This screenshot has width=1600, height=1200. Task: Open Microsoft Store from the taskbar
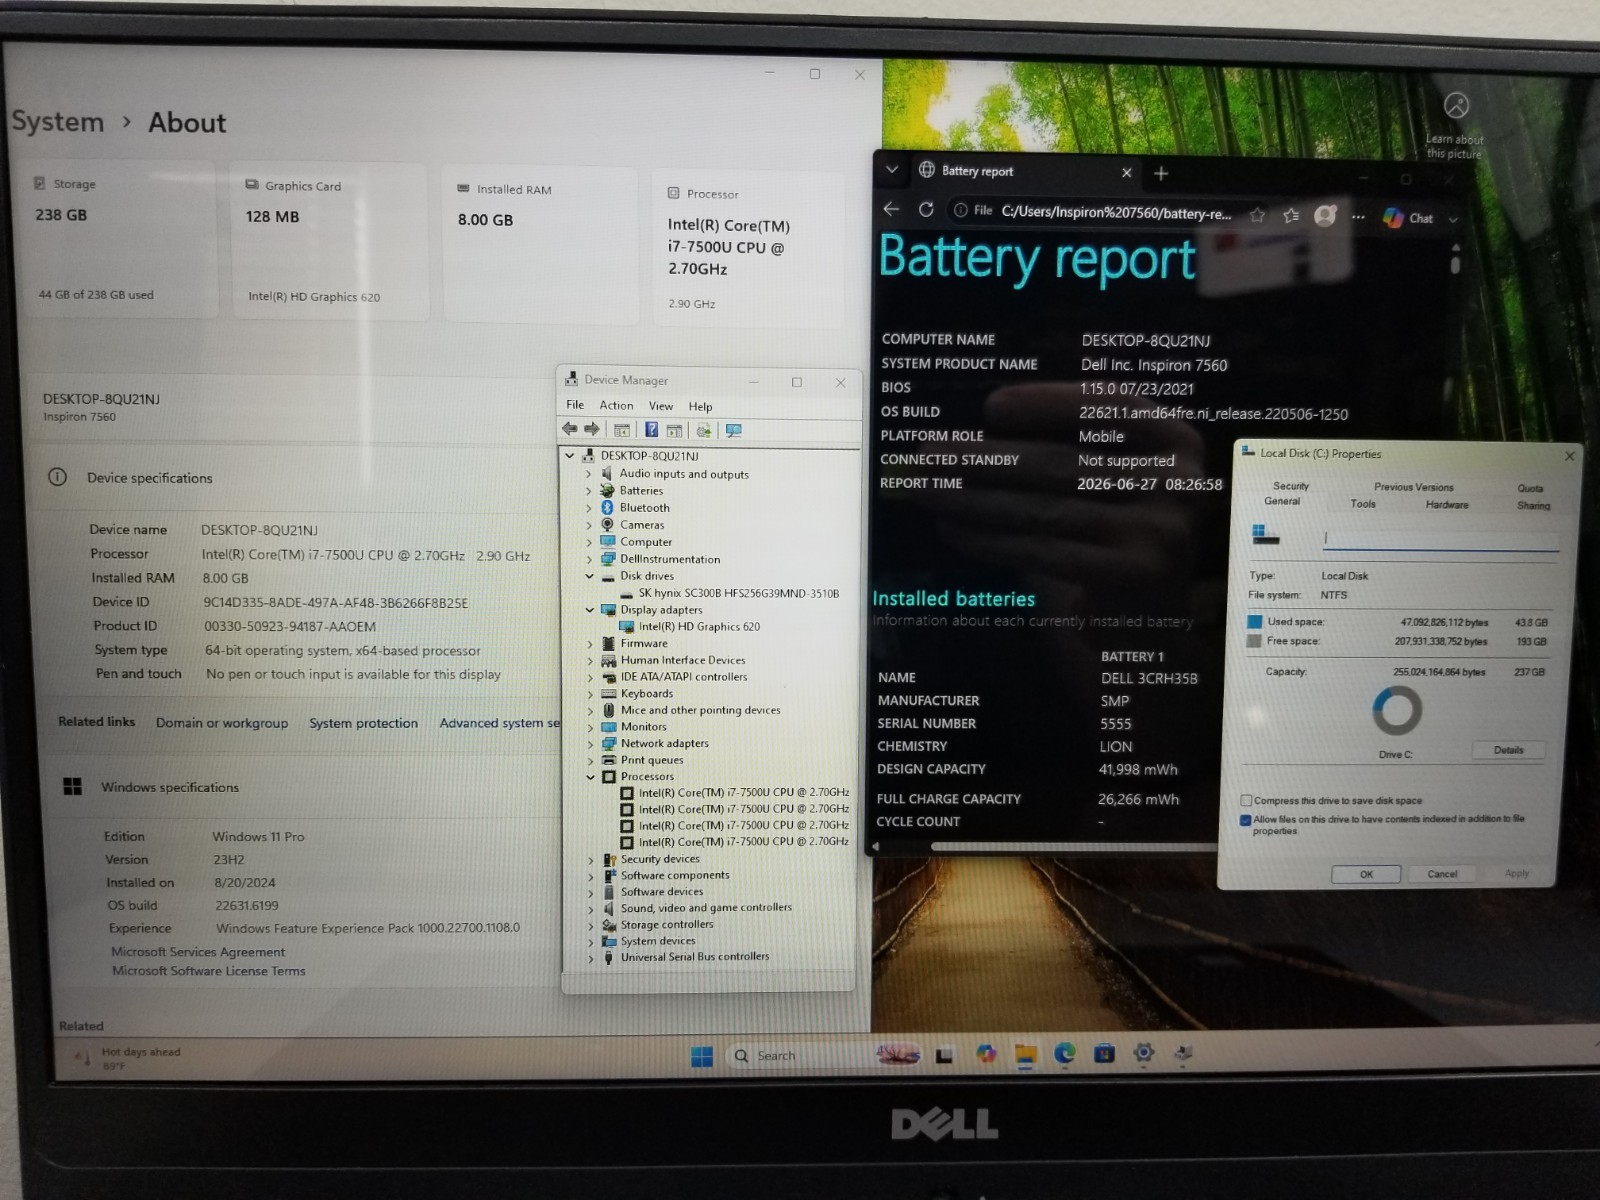tap(1104, 1053)
